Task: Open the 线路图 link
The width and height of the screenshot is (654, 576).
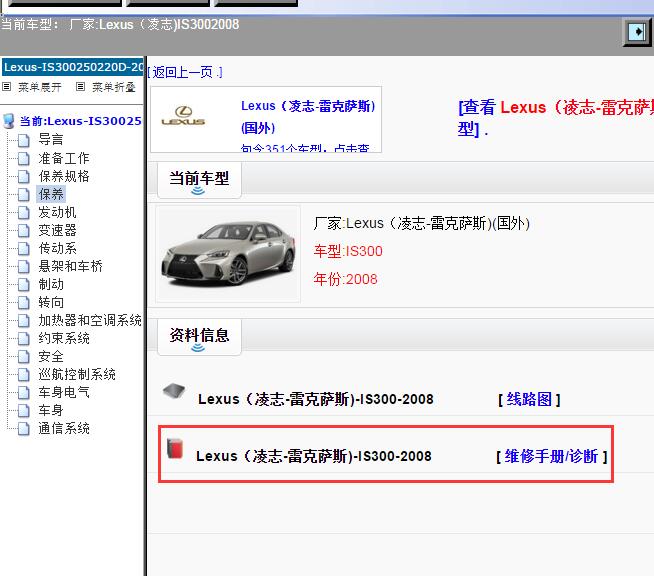Action: 529,399
